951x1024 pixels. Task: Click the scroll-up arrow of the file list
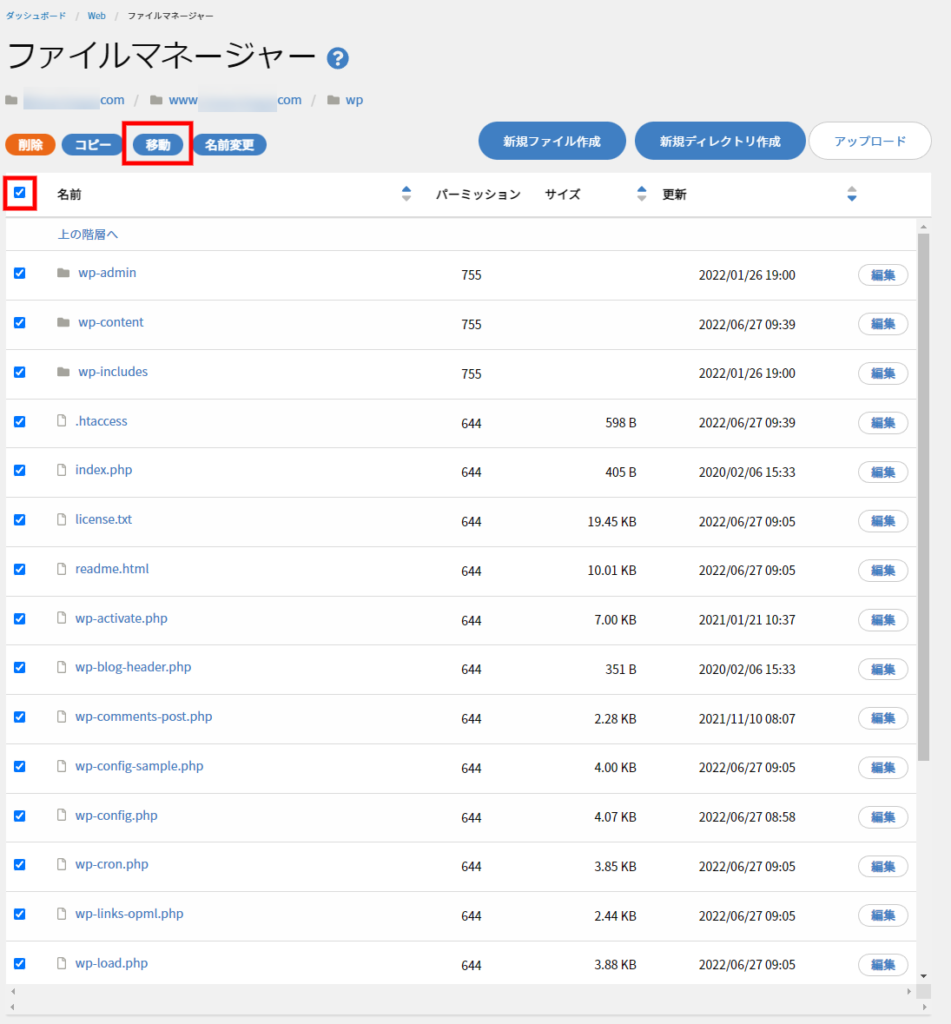(x=924, y=227)
